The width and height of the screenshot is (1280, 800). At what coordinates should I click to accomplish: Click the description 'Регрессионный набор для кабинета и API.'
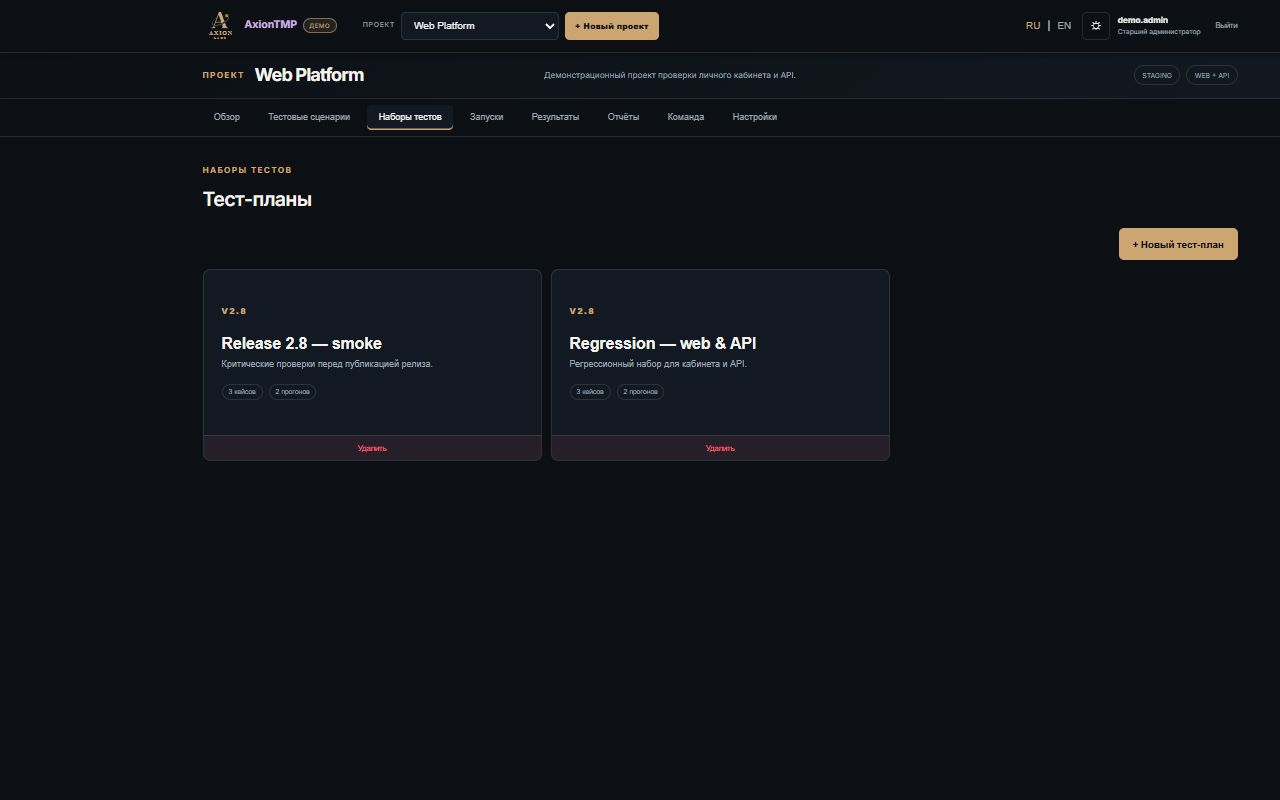coord(658,364)
